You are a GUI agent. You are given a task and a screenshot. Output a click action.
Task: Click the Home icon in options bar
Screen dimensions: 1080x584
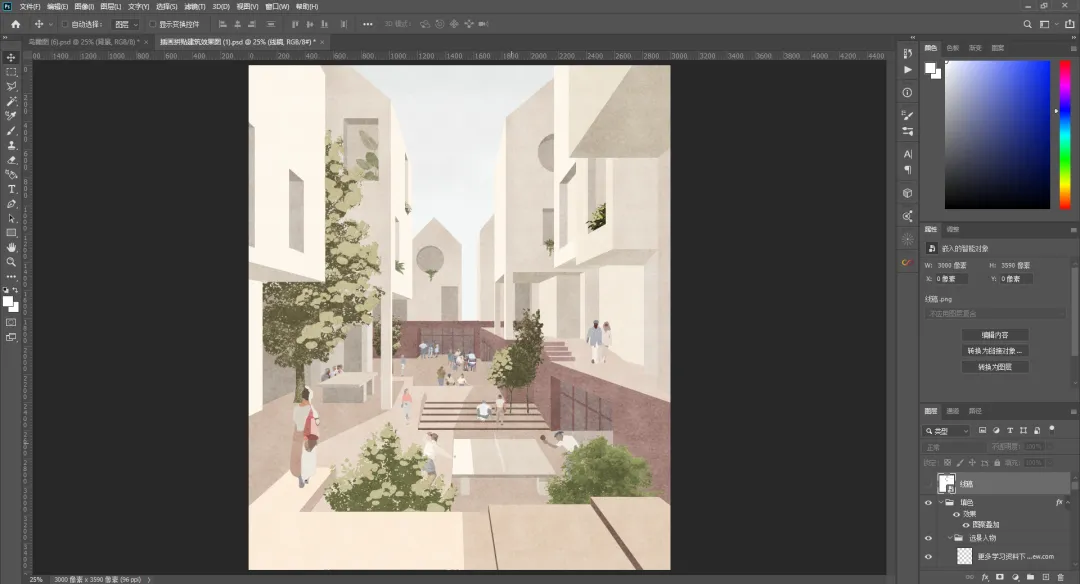click(x=15, y=24)
